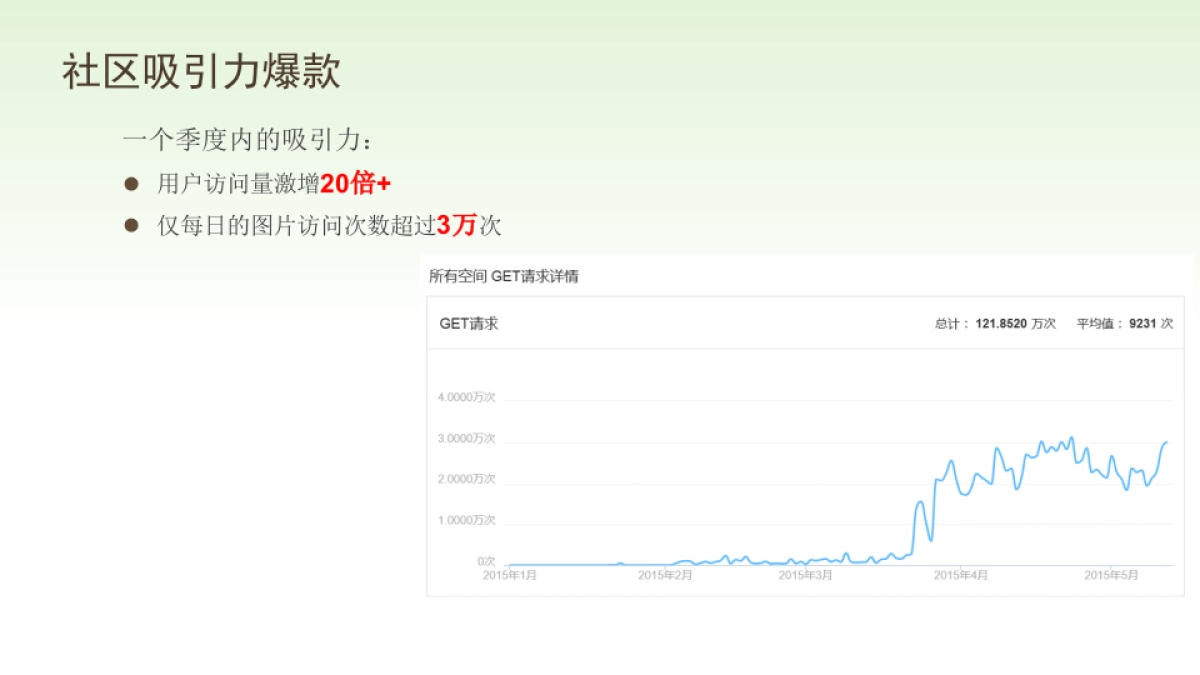
Task: Click the y-axis label 4.0000万次
Action: [467, 397]
